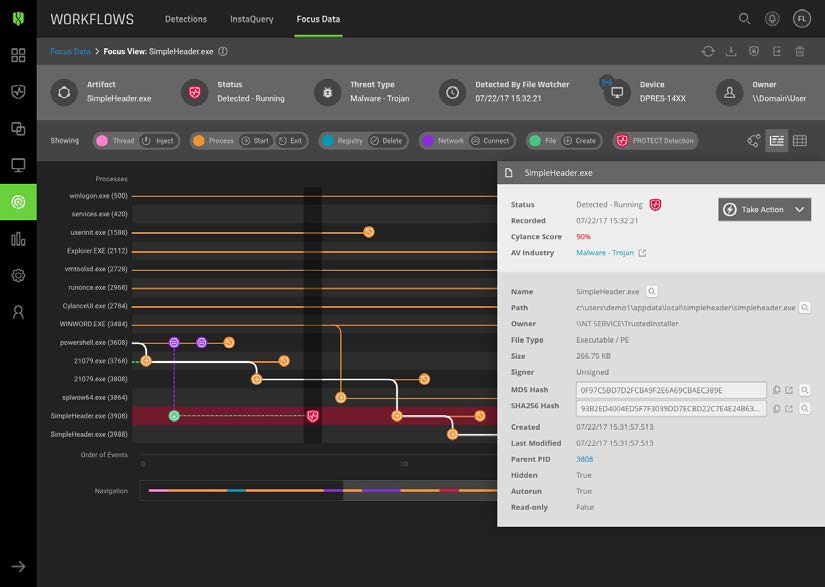Copy the MD5 hash
825x587 pixels.
click(x=777, y=390)
